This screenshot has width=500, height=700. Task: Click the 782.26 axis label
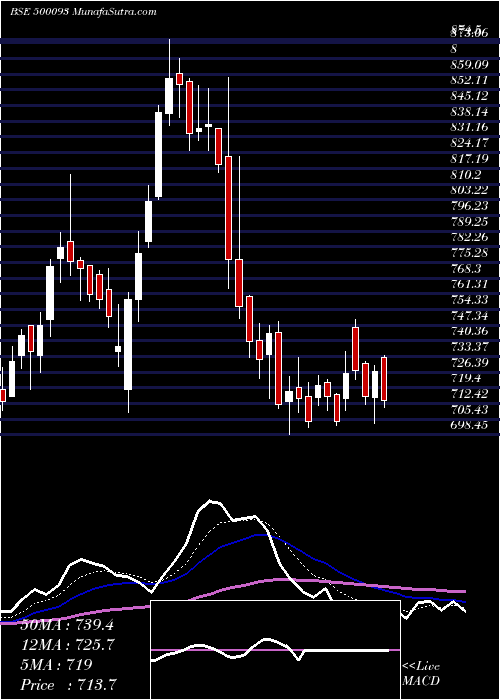click(469, 237)
